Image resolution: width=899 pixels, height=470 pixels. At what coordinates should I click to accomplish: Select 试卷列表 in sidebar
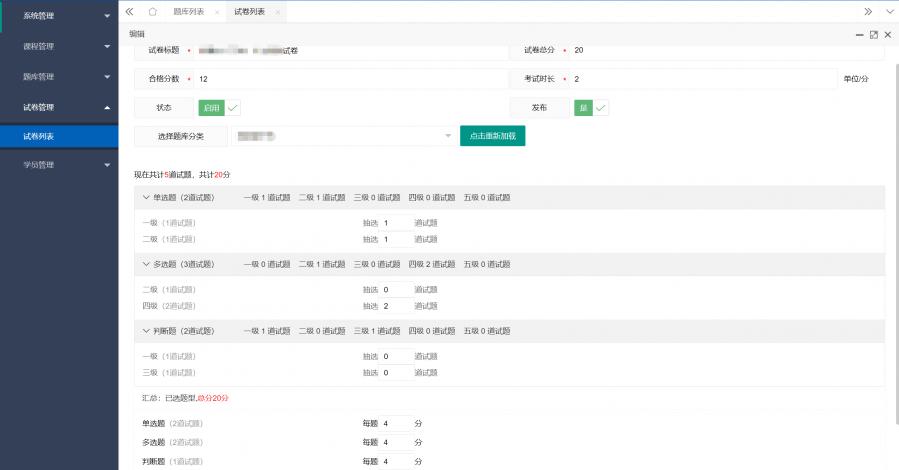tap(59, 136)
